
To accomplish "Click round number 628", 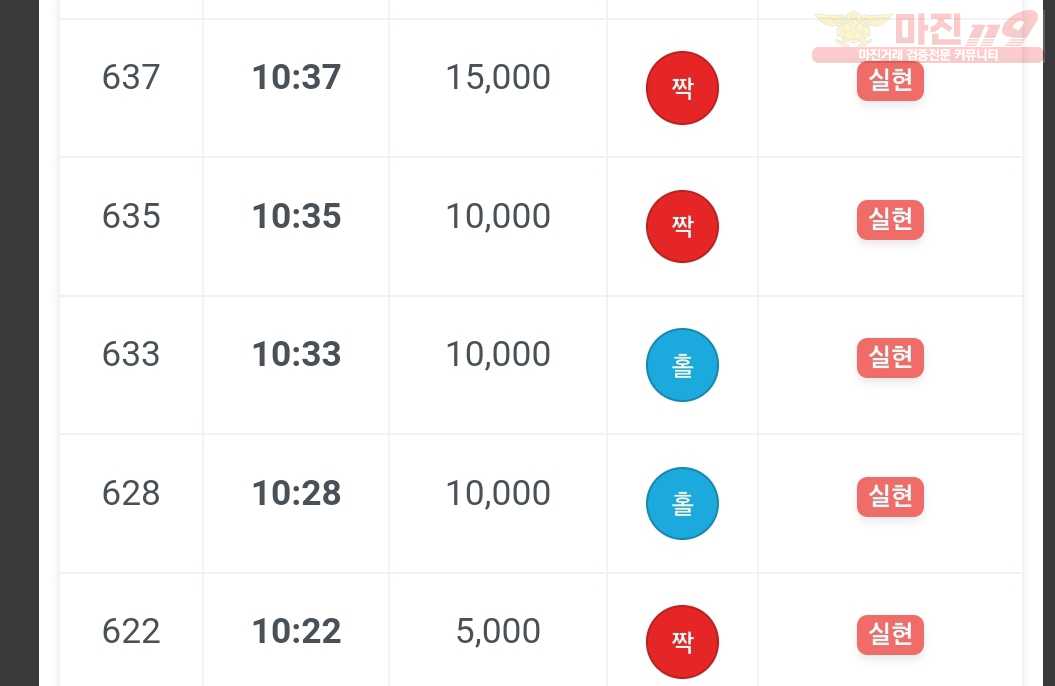I will pos(131,493).
